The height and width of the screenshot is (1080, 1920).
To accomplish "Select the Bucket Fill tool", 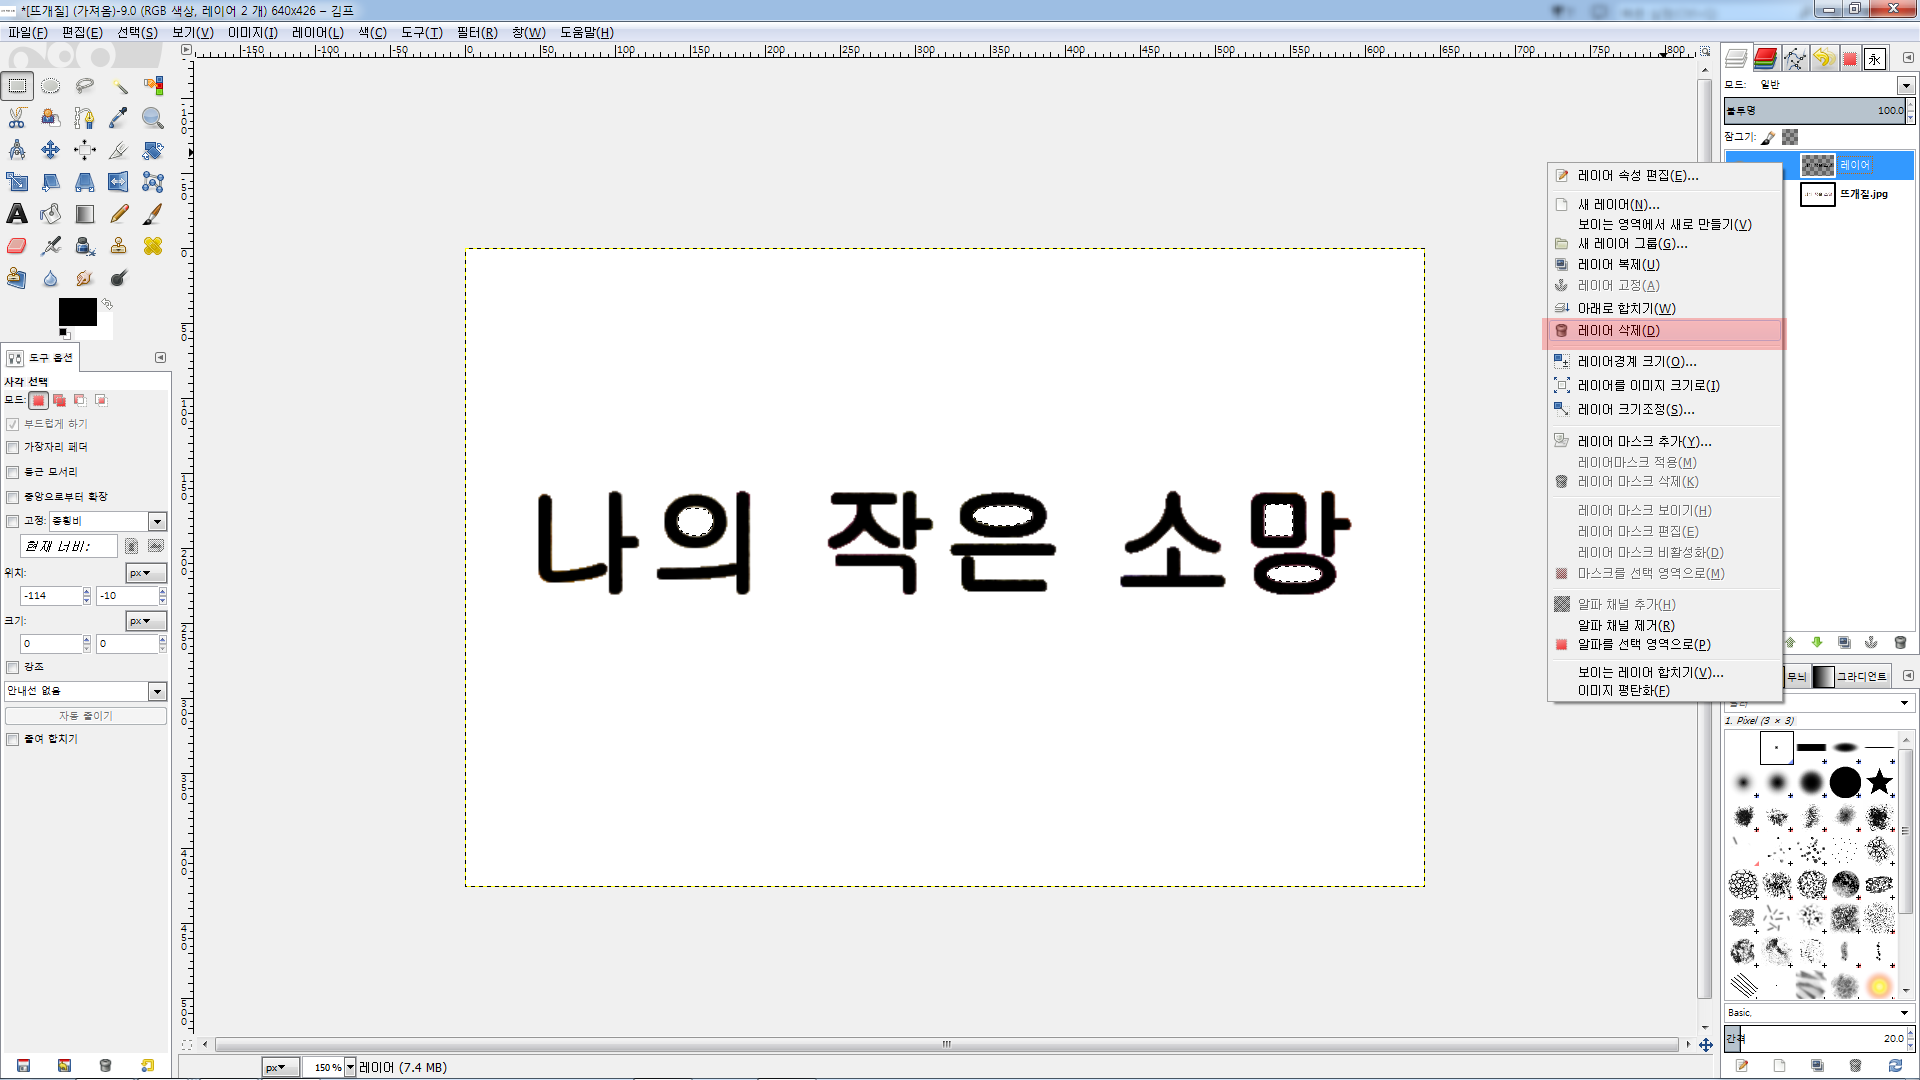I will coord(51,214).
